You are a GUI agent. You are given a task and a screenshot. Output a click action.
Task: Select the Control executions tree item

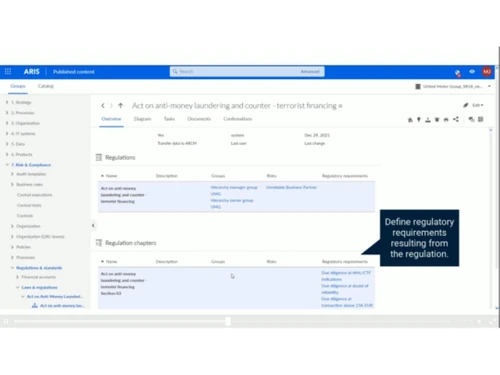(x=34, y=195)
